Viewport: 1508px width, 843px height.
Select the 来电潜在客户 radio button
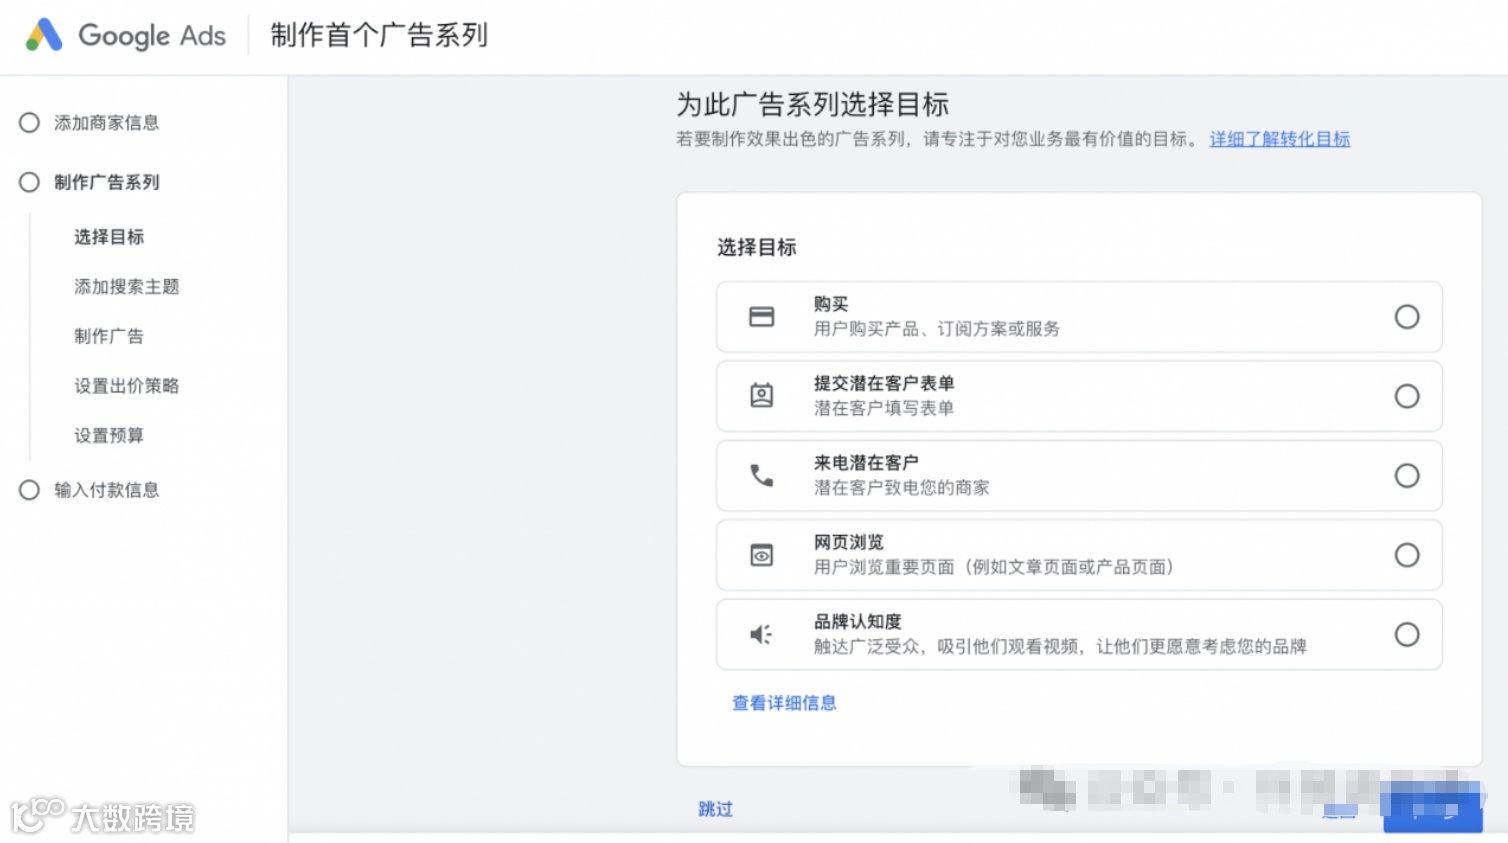tap(1406, 475)
